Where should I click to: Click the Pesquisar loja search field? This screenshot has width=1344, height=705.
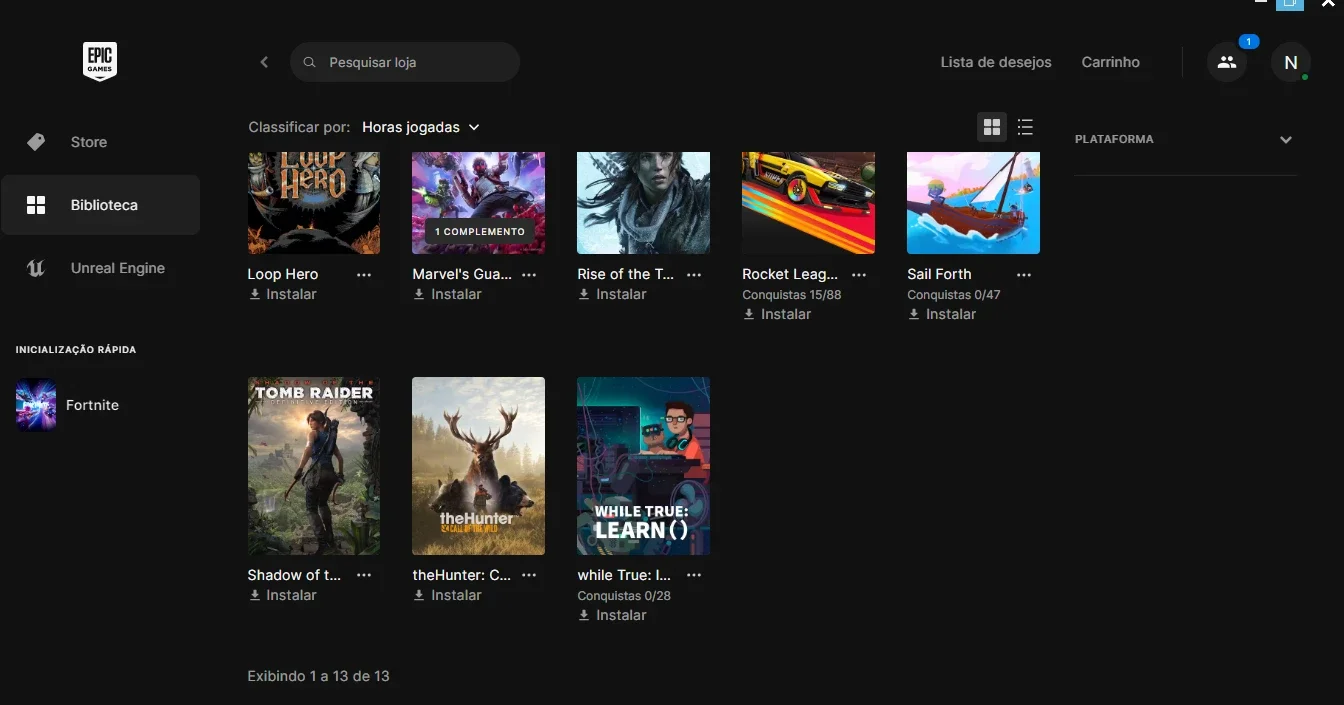405,62
